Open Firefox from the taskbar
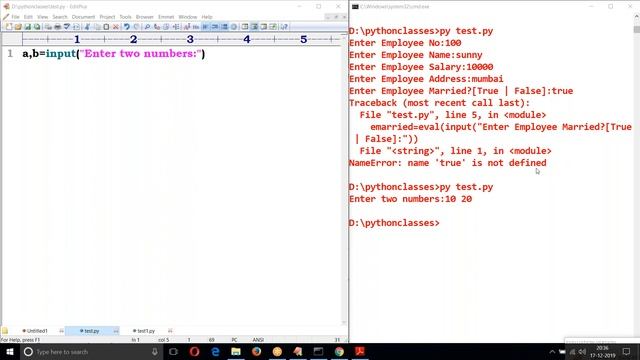Screen dimensions: 640x360 256,352
